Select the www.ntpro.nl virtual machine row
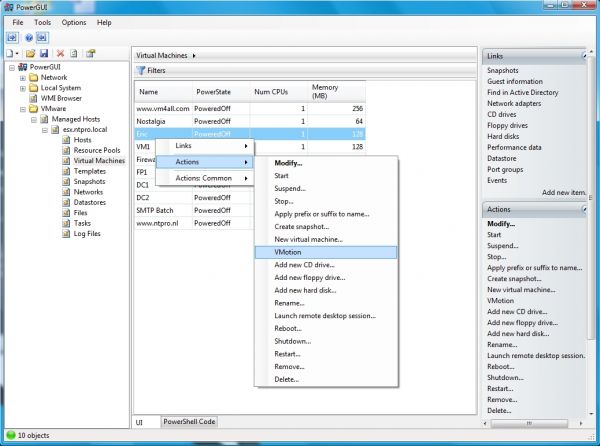The image size is (600, 446). [x=193, y=223]
